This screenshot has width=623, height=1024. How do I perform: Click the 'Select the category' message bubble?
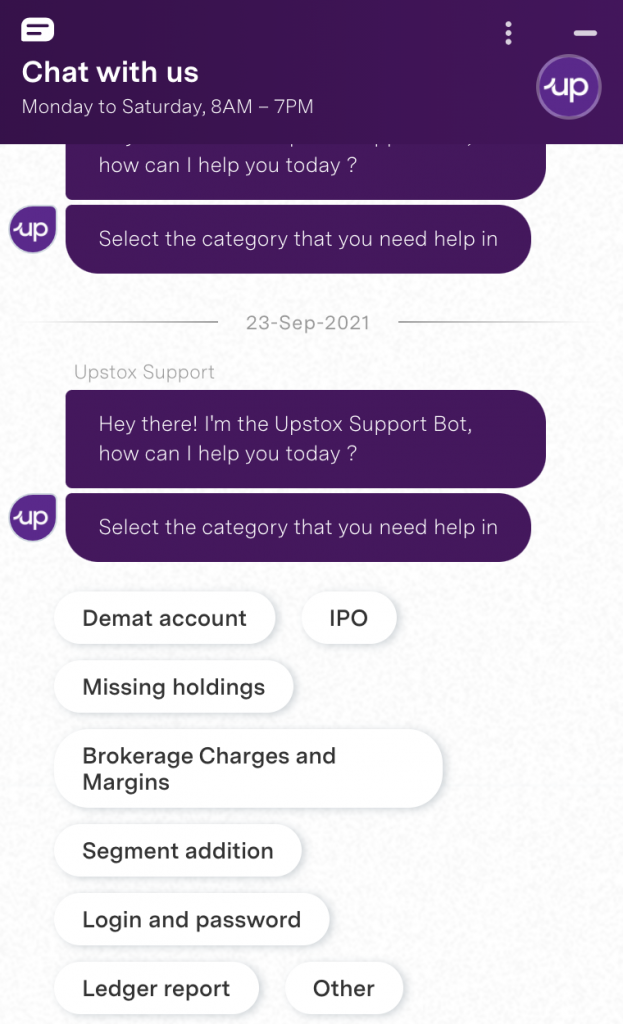(x=297, y=527)
